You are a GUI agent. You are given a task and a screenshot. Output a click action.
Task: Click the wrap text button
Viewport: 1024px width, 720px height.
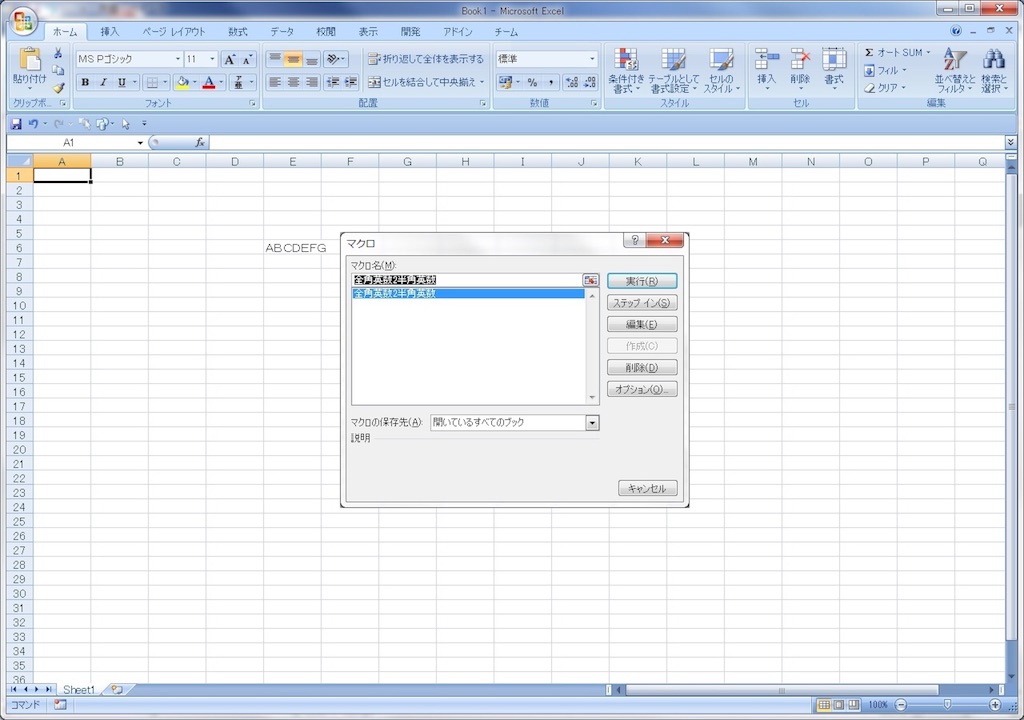tap(426, 59)
